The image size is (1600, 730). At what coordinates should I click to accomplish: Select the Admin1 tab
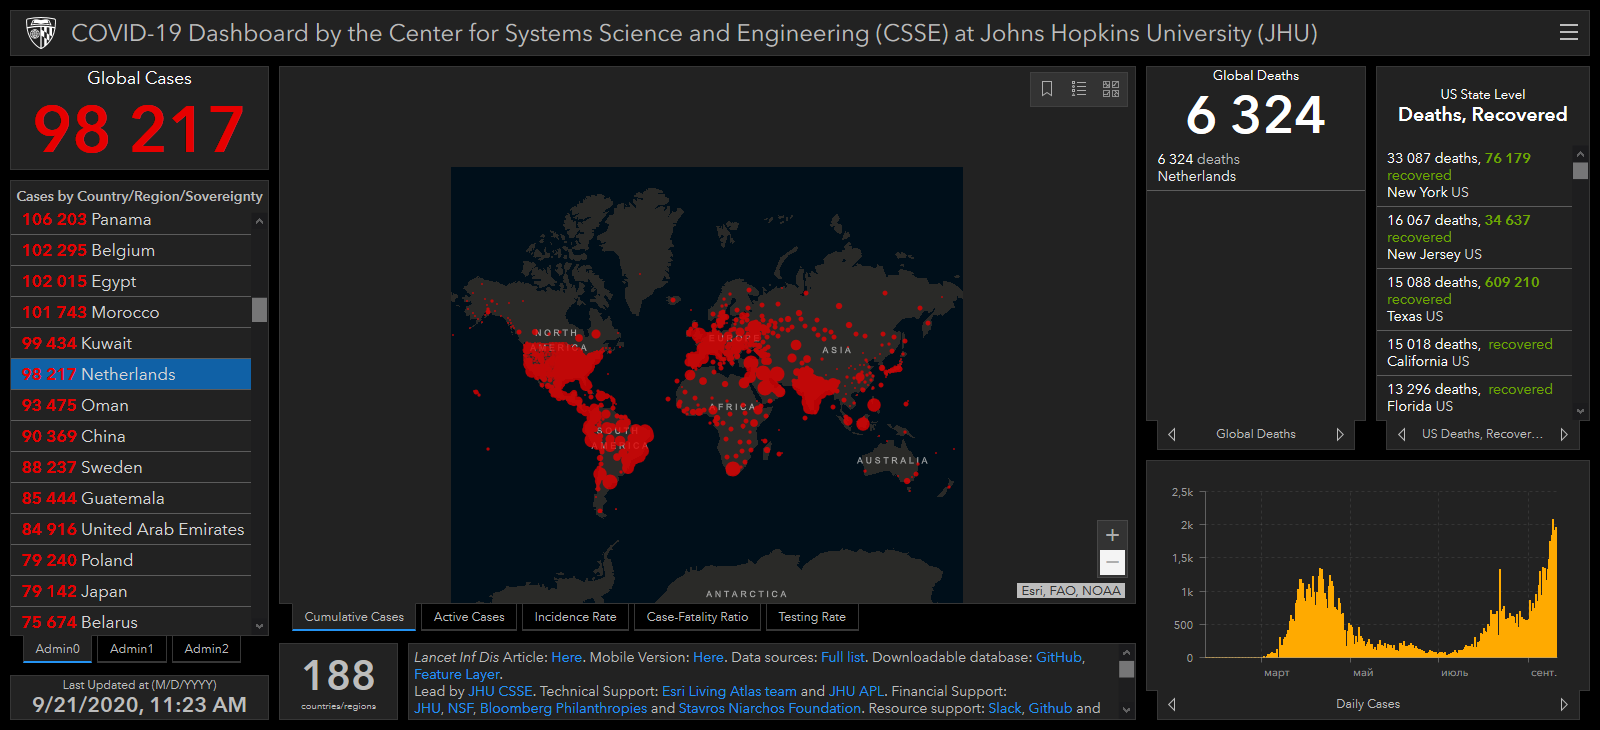point(132,649)
